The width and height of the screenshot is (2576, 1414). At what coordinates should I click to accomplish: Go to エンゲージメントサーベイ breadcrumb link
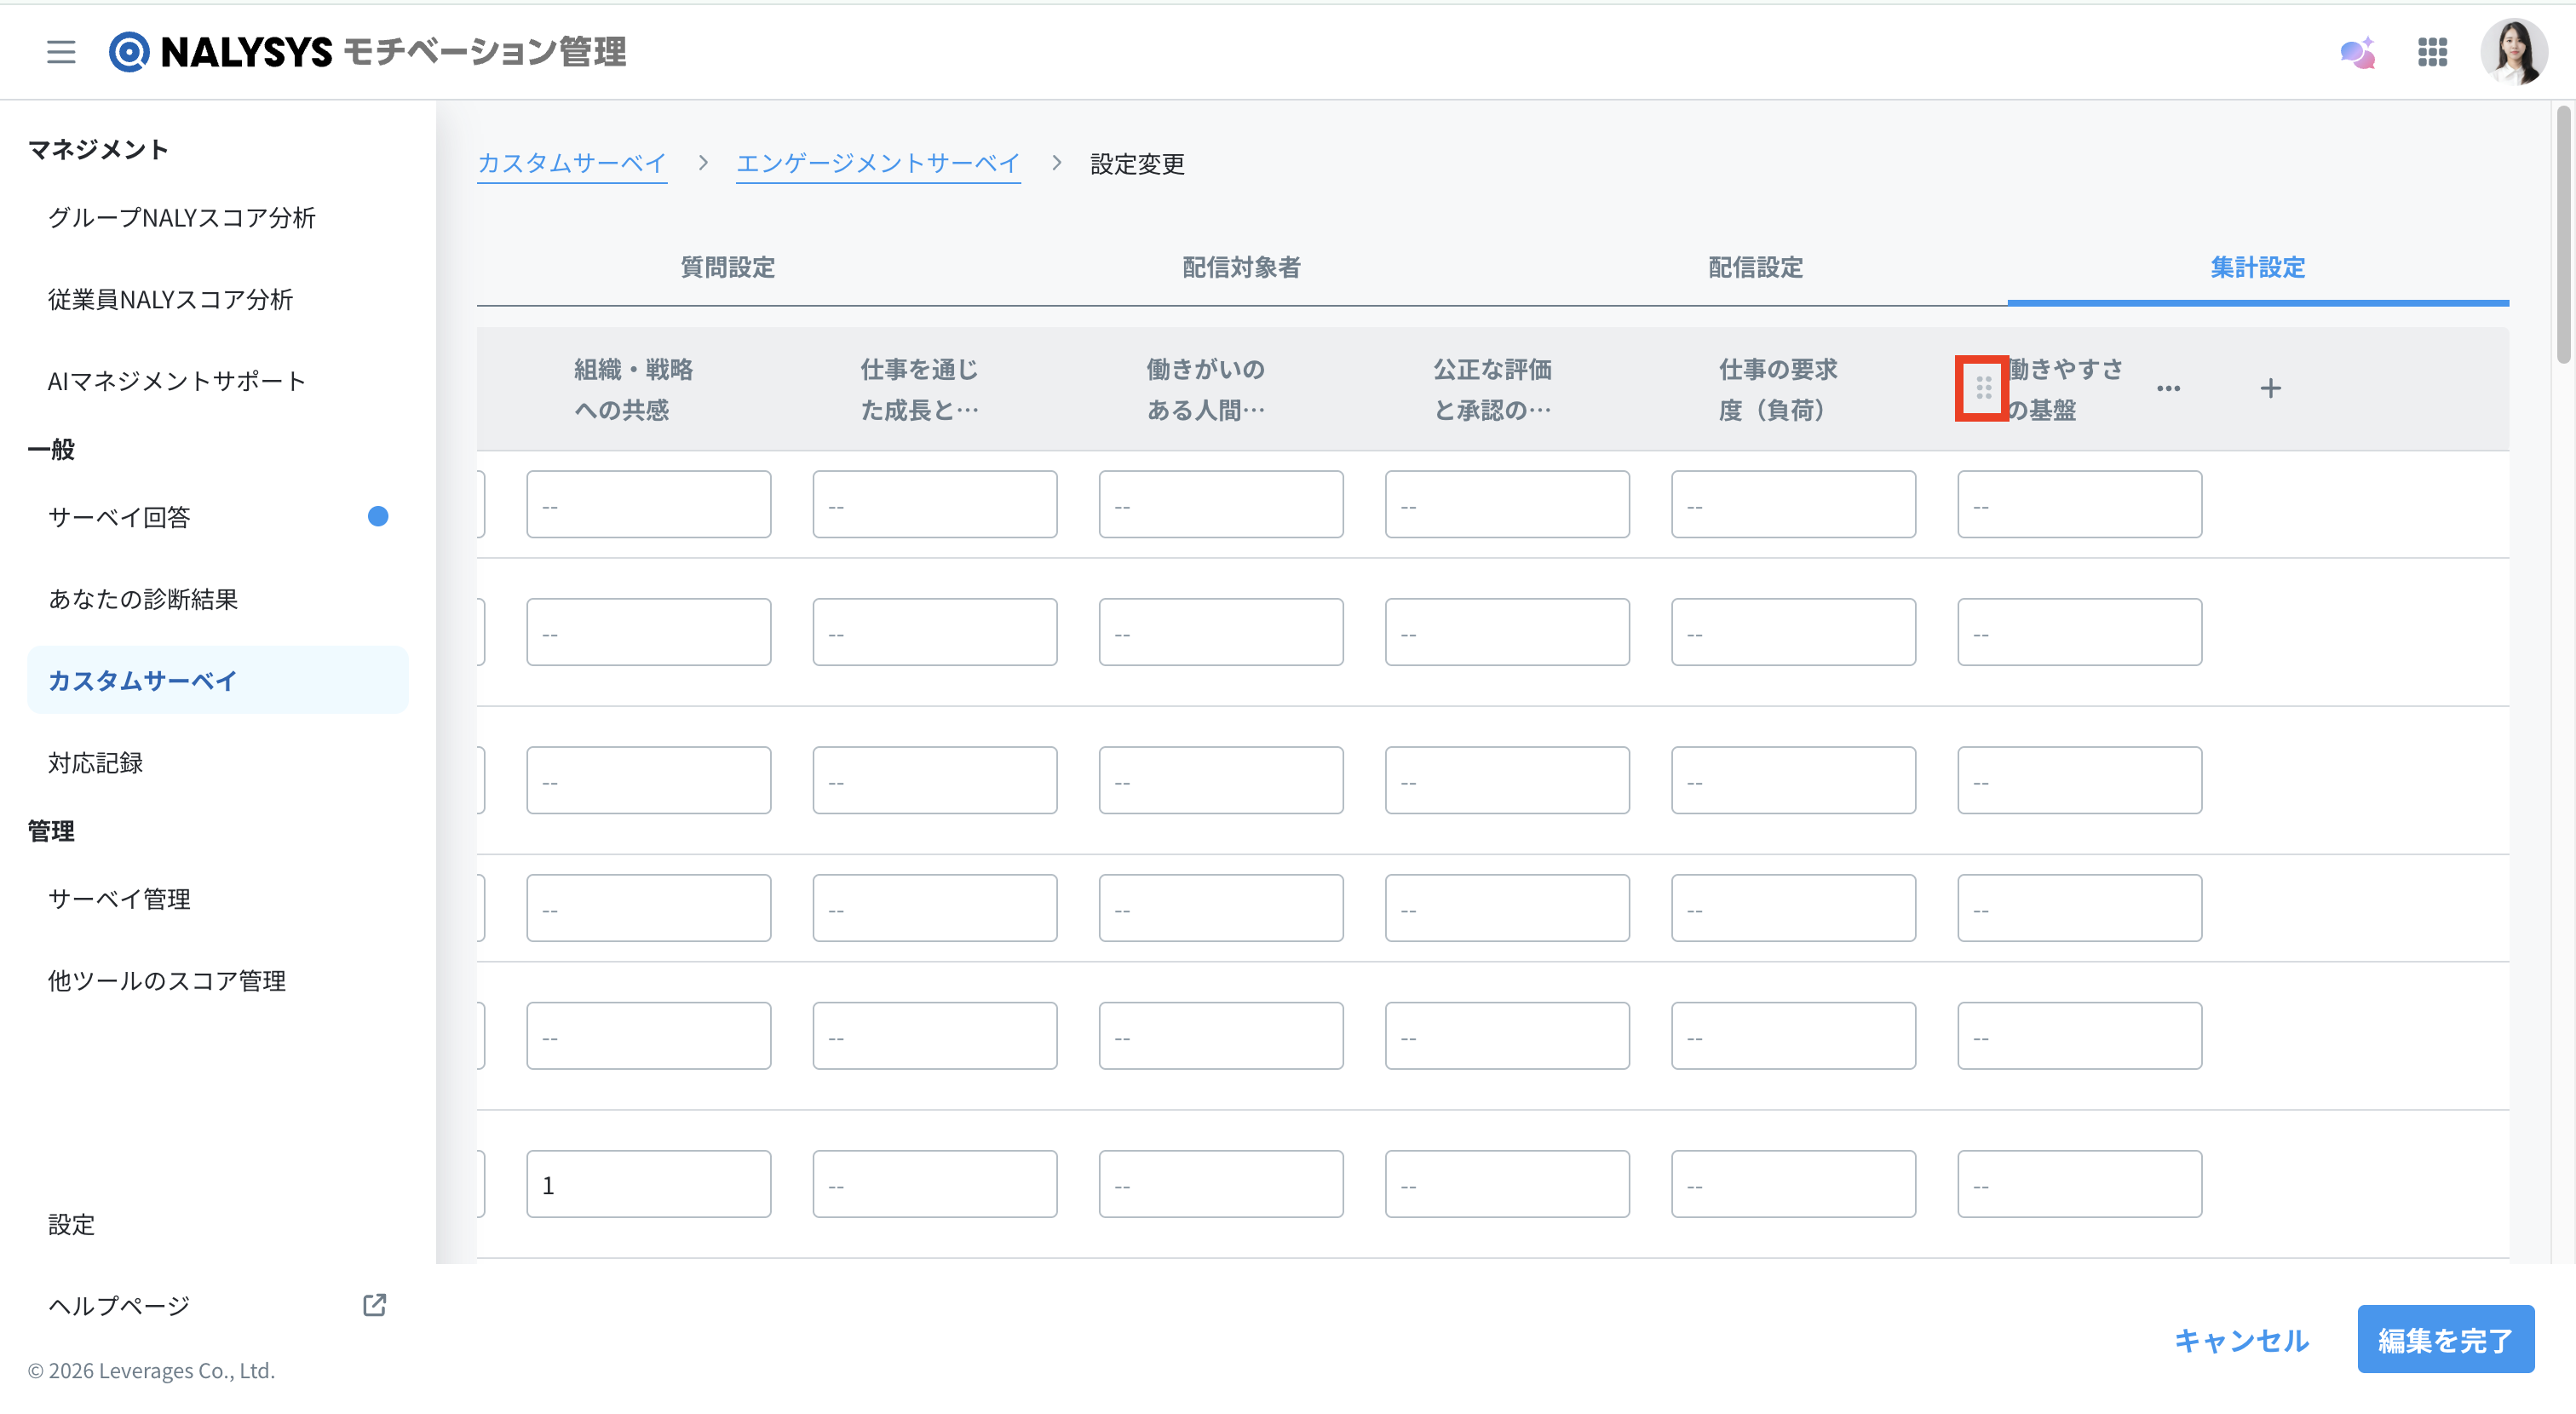(878, 163)
